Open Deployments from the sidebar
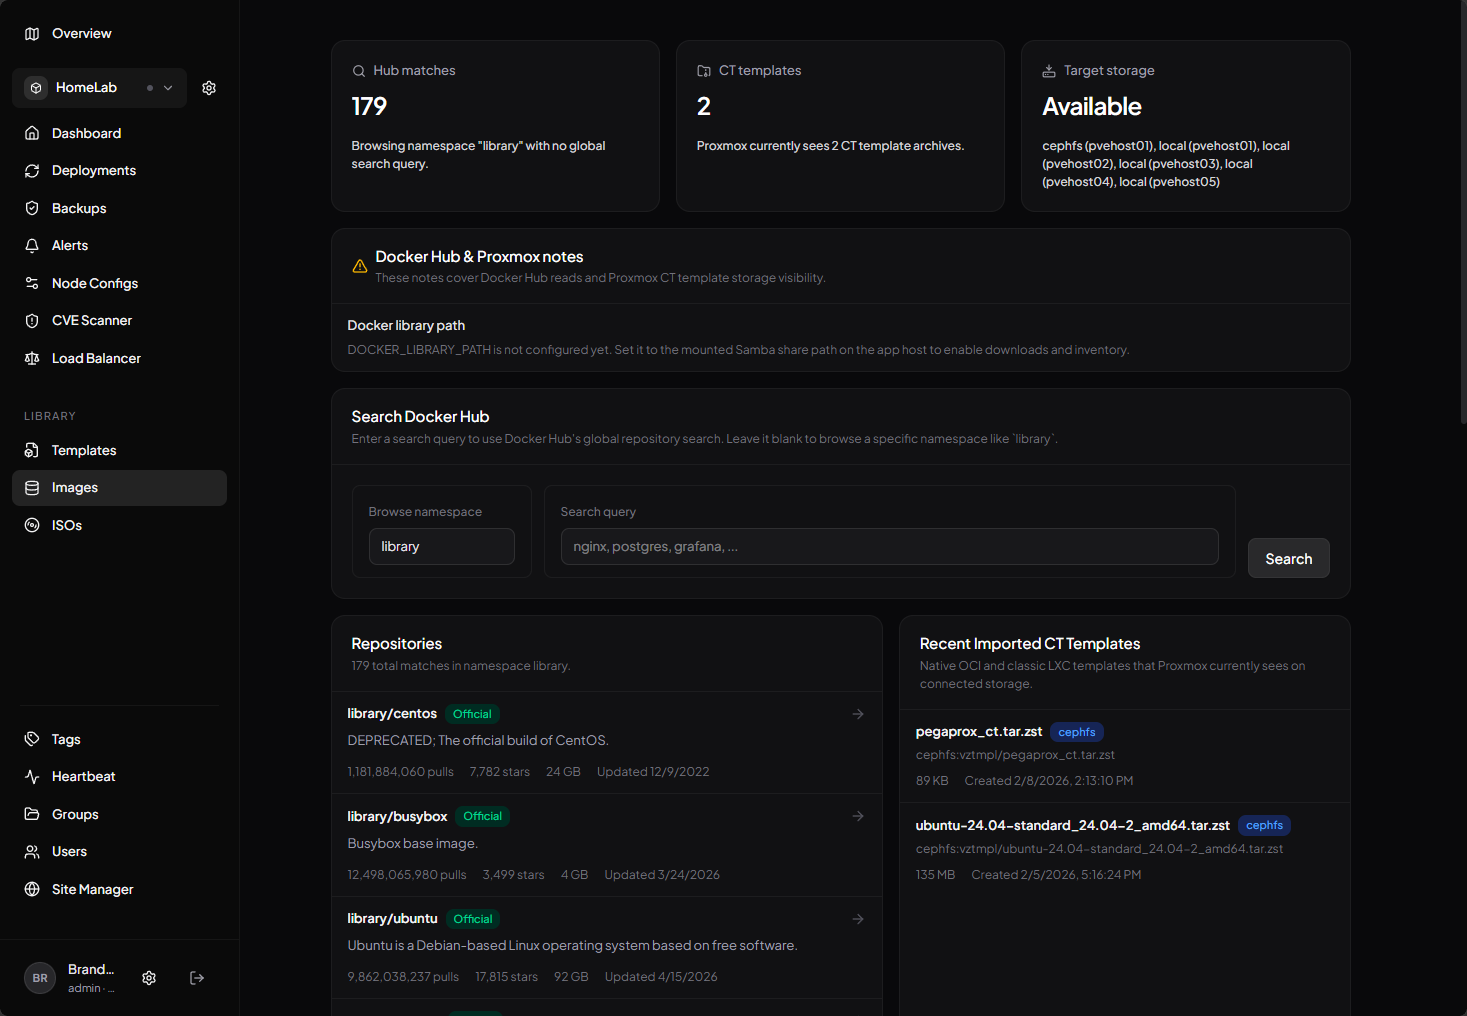1467x1016 pixels. pos(93,171)
